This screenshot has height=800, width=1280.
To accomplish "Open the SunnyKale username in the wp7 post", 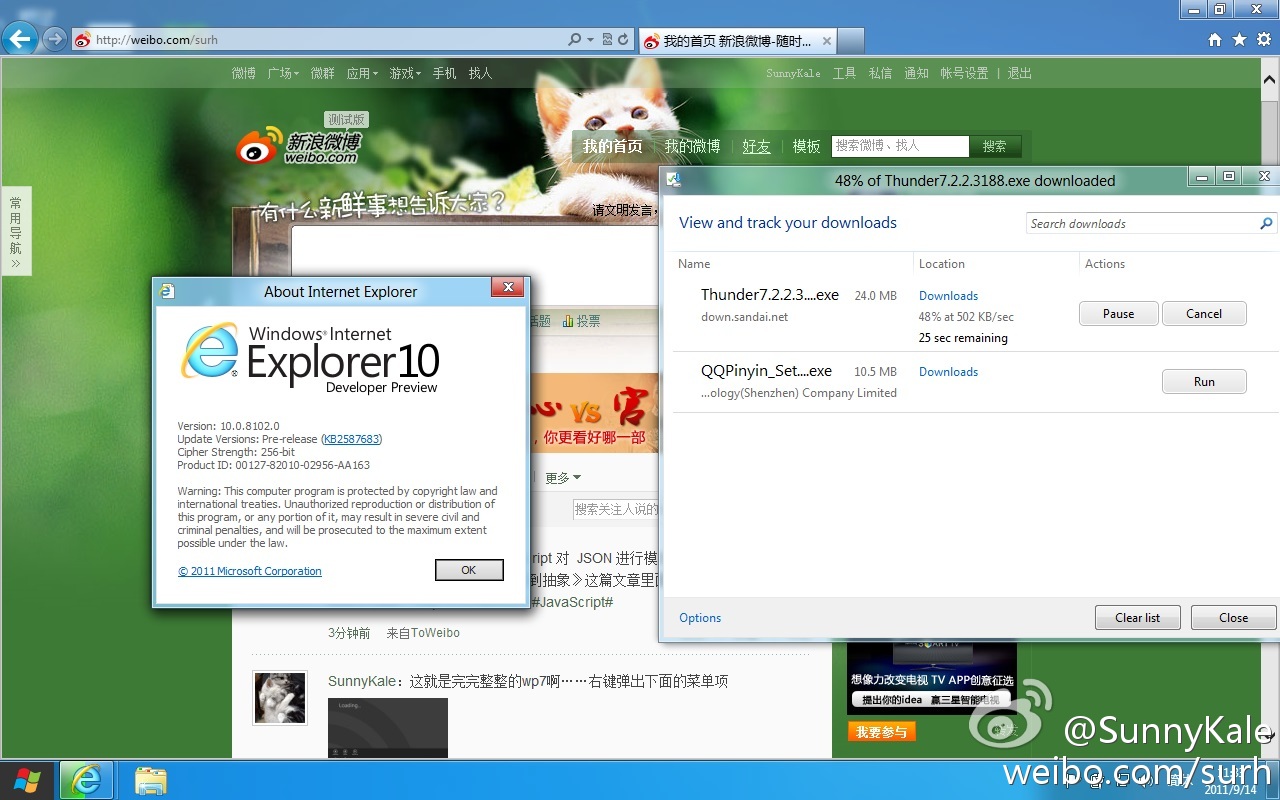I will (x=362, y=681).
